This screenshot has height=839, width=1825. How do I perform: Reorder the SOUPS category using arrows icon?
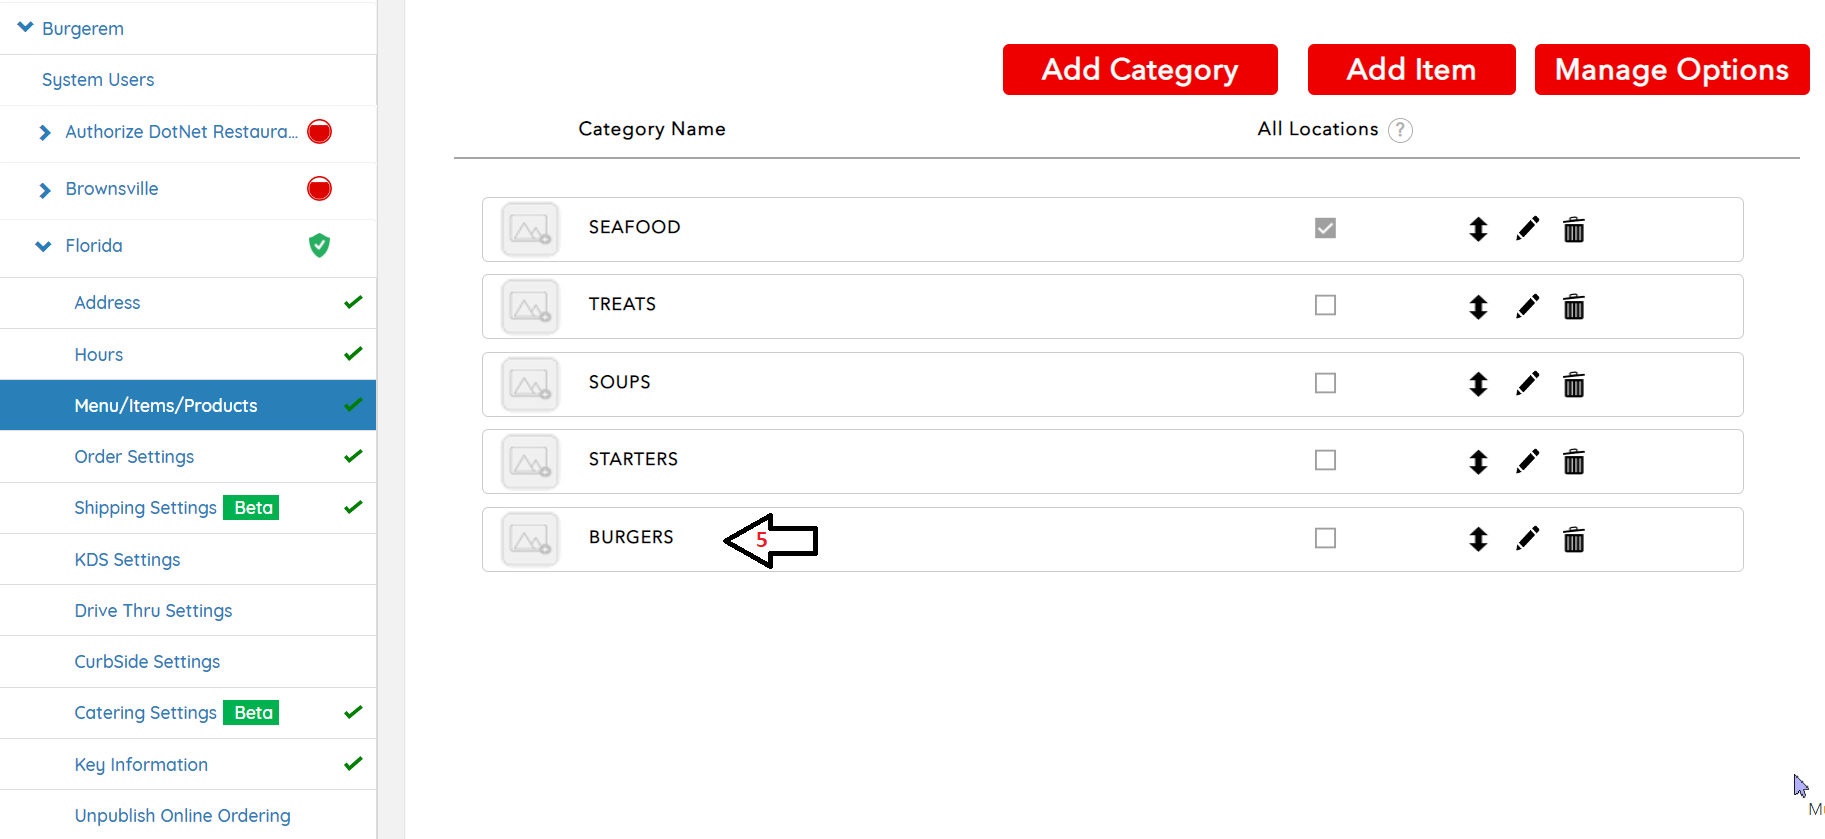point(1478,384)
